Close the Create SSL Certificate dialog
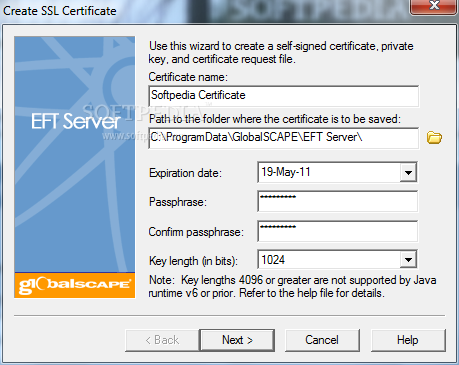This screenshot has height=365, width=459. [433, 7]
